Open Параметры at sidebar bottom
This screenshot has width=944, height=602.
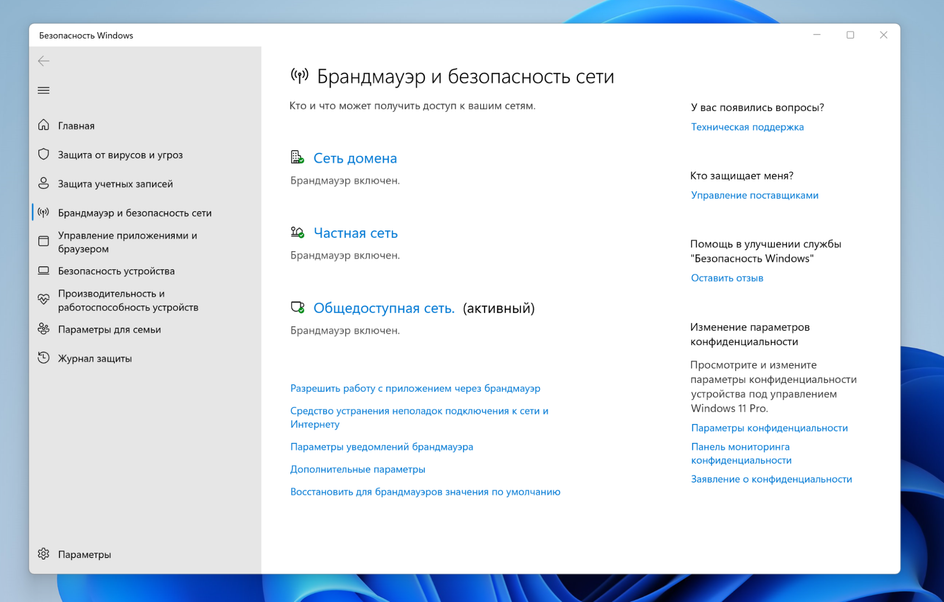pyautogui.click(x=84, y=554)
